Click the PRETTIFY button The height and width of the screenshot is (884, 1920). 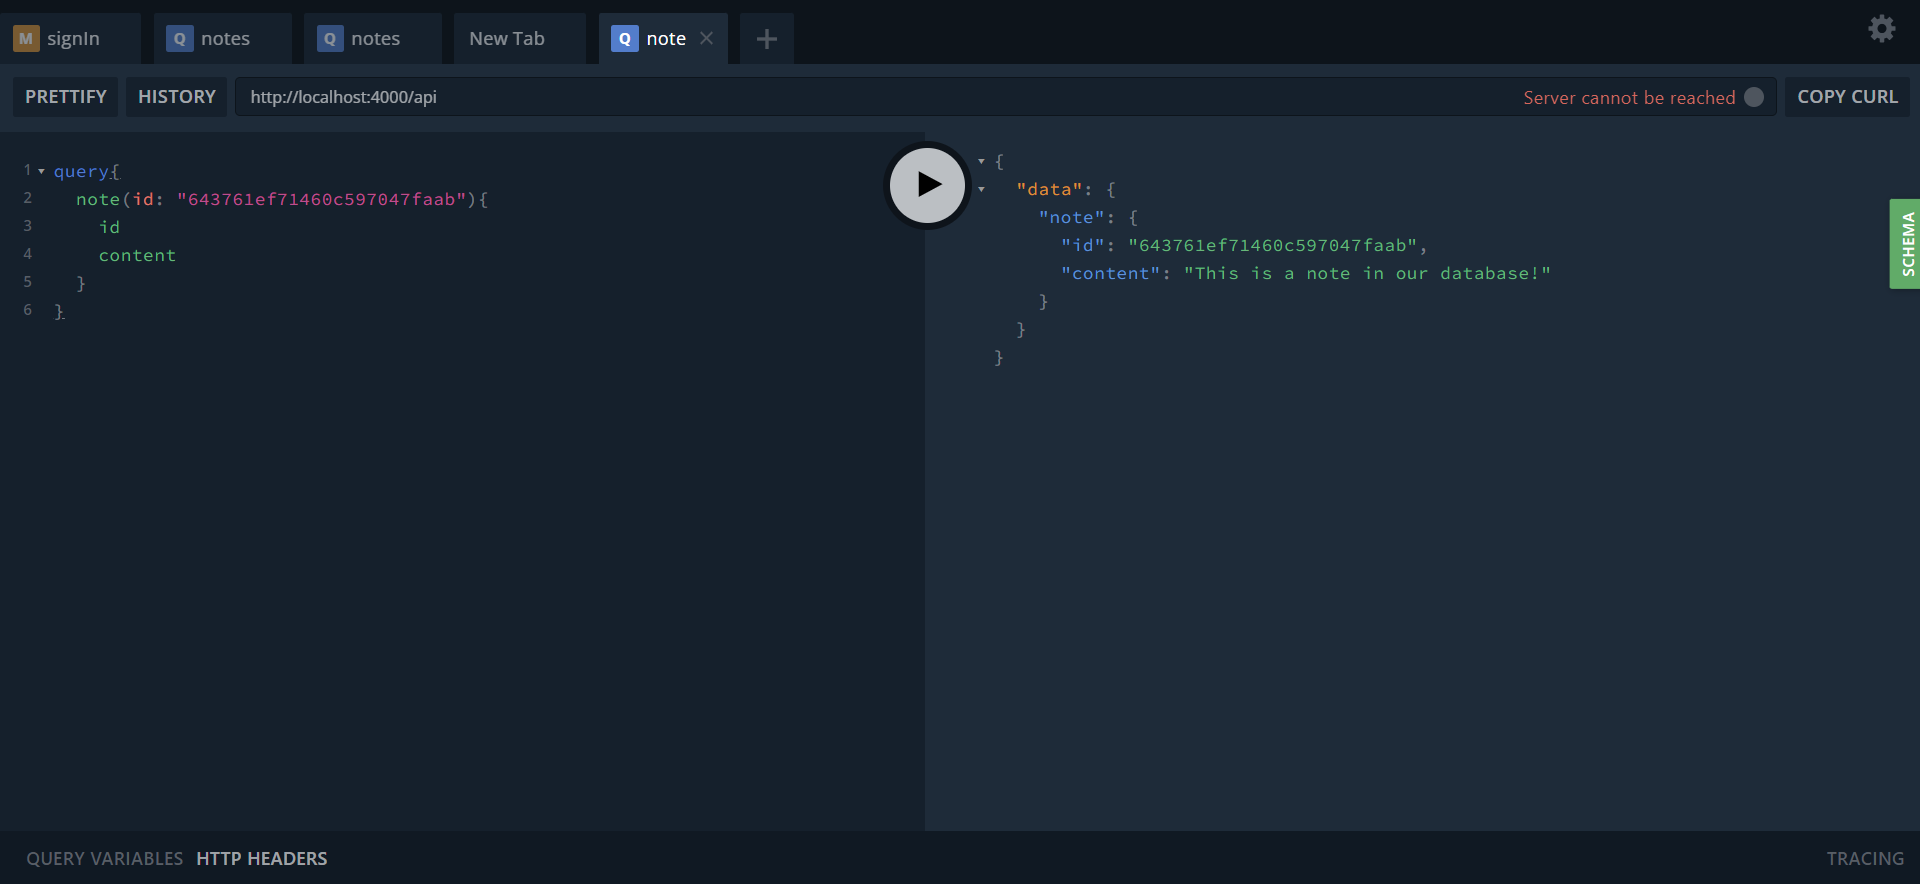(66, 97)
